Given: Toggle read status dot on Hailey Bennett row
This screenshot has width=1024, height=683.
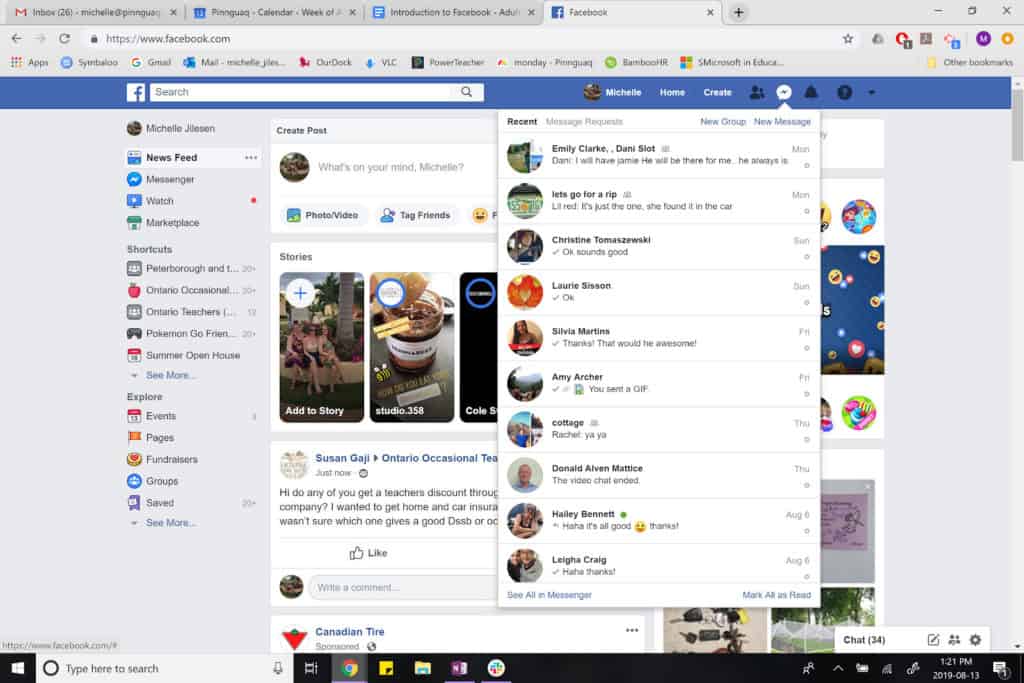Looking at the screenshot, I should pos(807,531).
